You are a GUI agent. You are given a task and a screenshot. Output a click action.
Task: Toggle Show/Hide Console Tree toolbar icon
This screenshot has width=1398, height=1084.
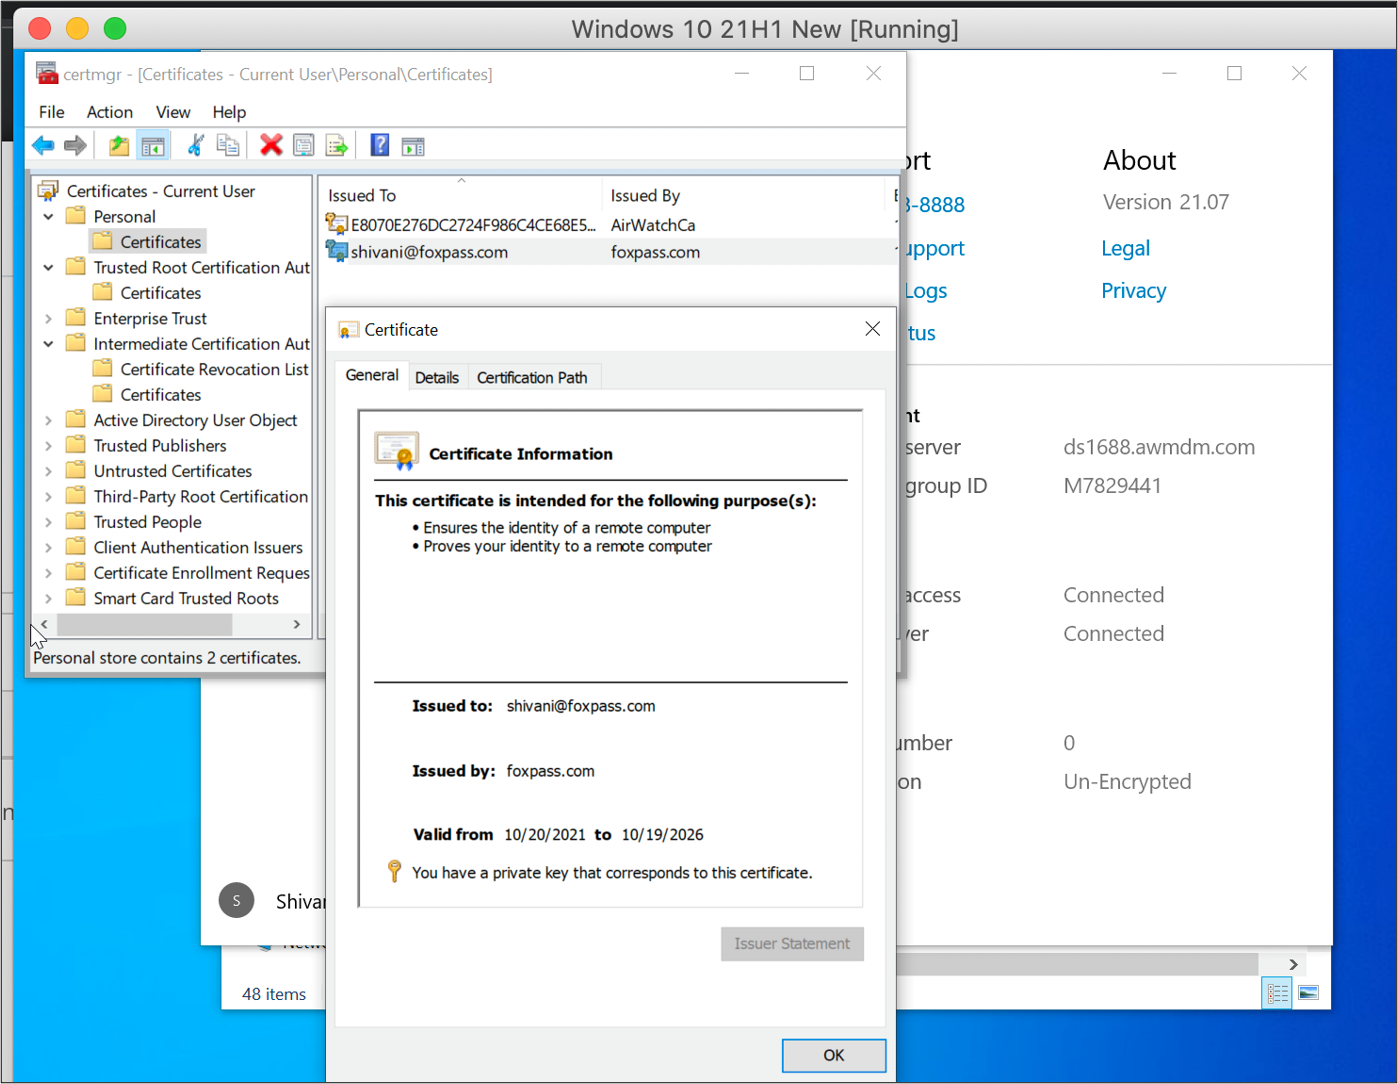click(x=153, y=146)
